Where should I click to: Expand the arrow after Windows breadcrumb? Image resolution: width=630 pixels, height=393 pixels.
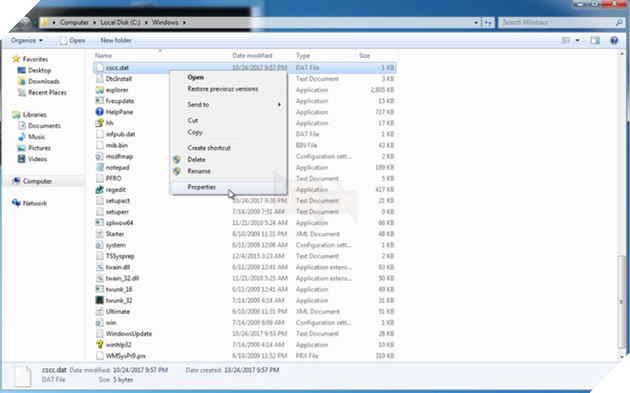[x=184, y=23]
